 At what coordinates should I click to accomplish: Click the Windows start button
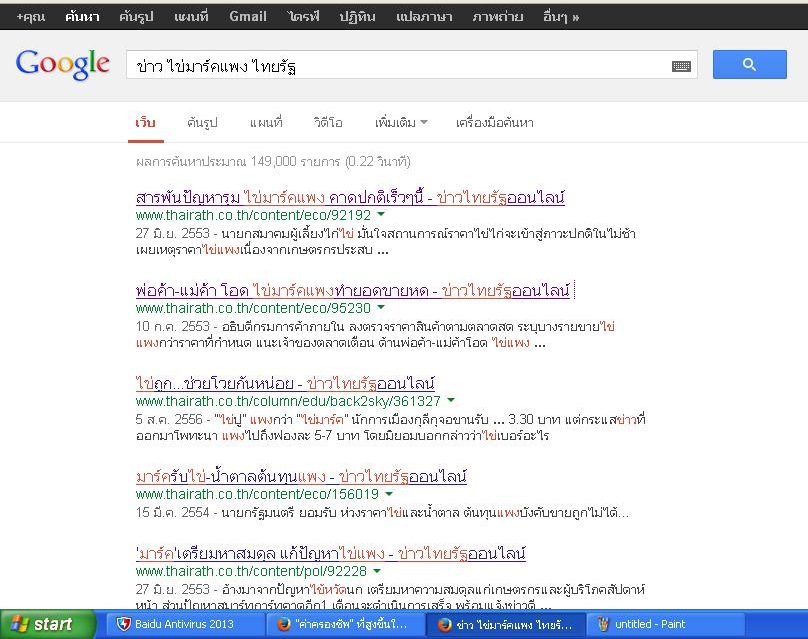pyautogui.click(x=47, y=624)
